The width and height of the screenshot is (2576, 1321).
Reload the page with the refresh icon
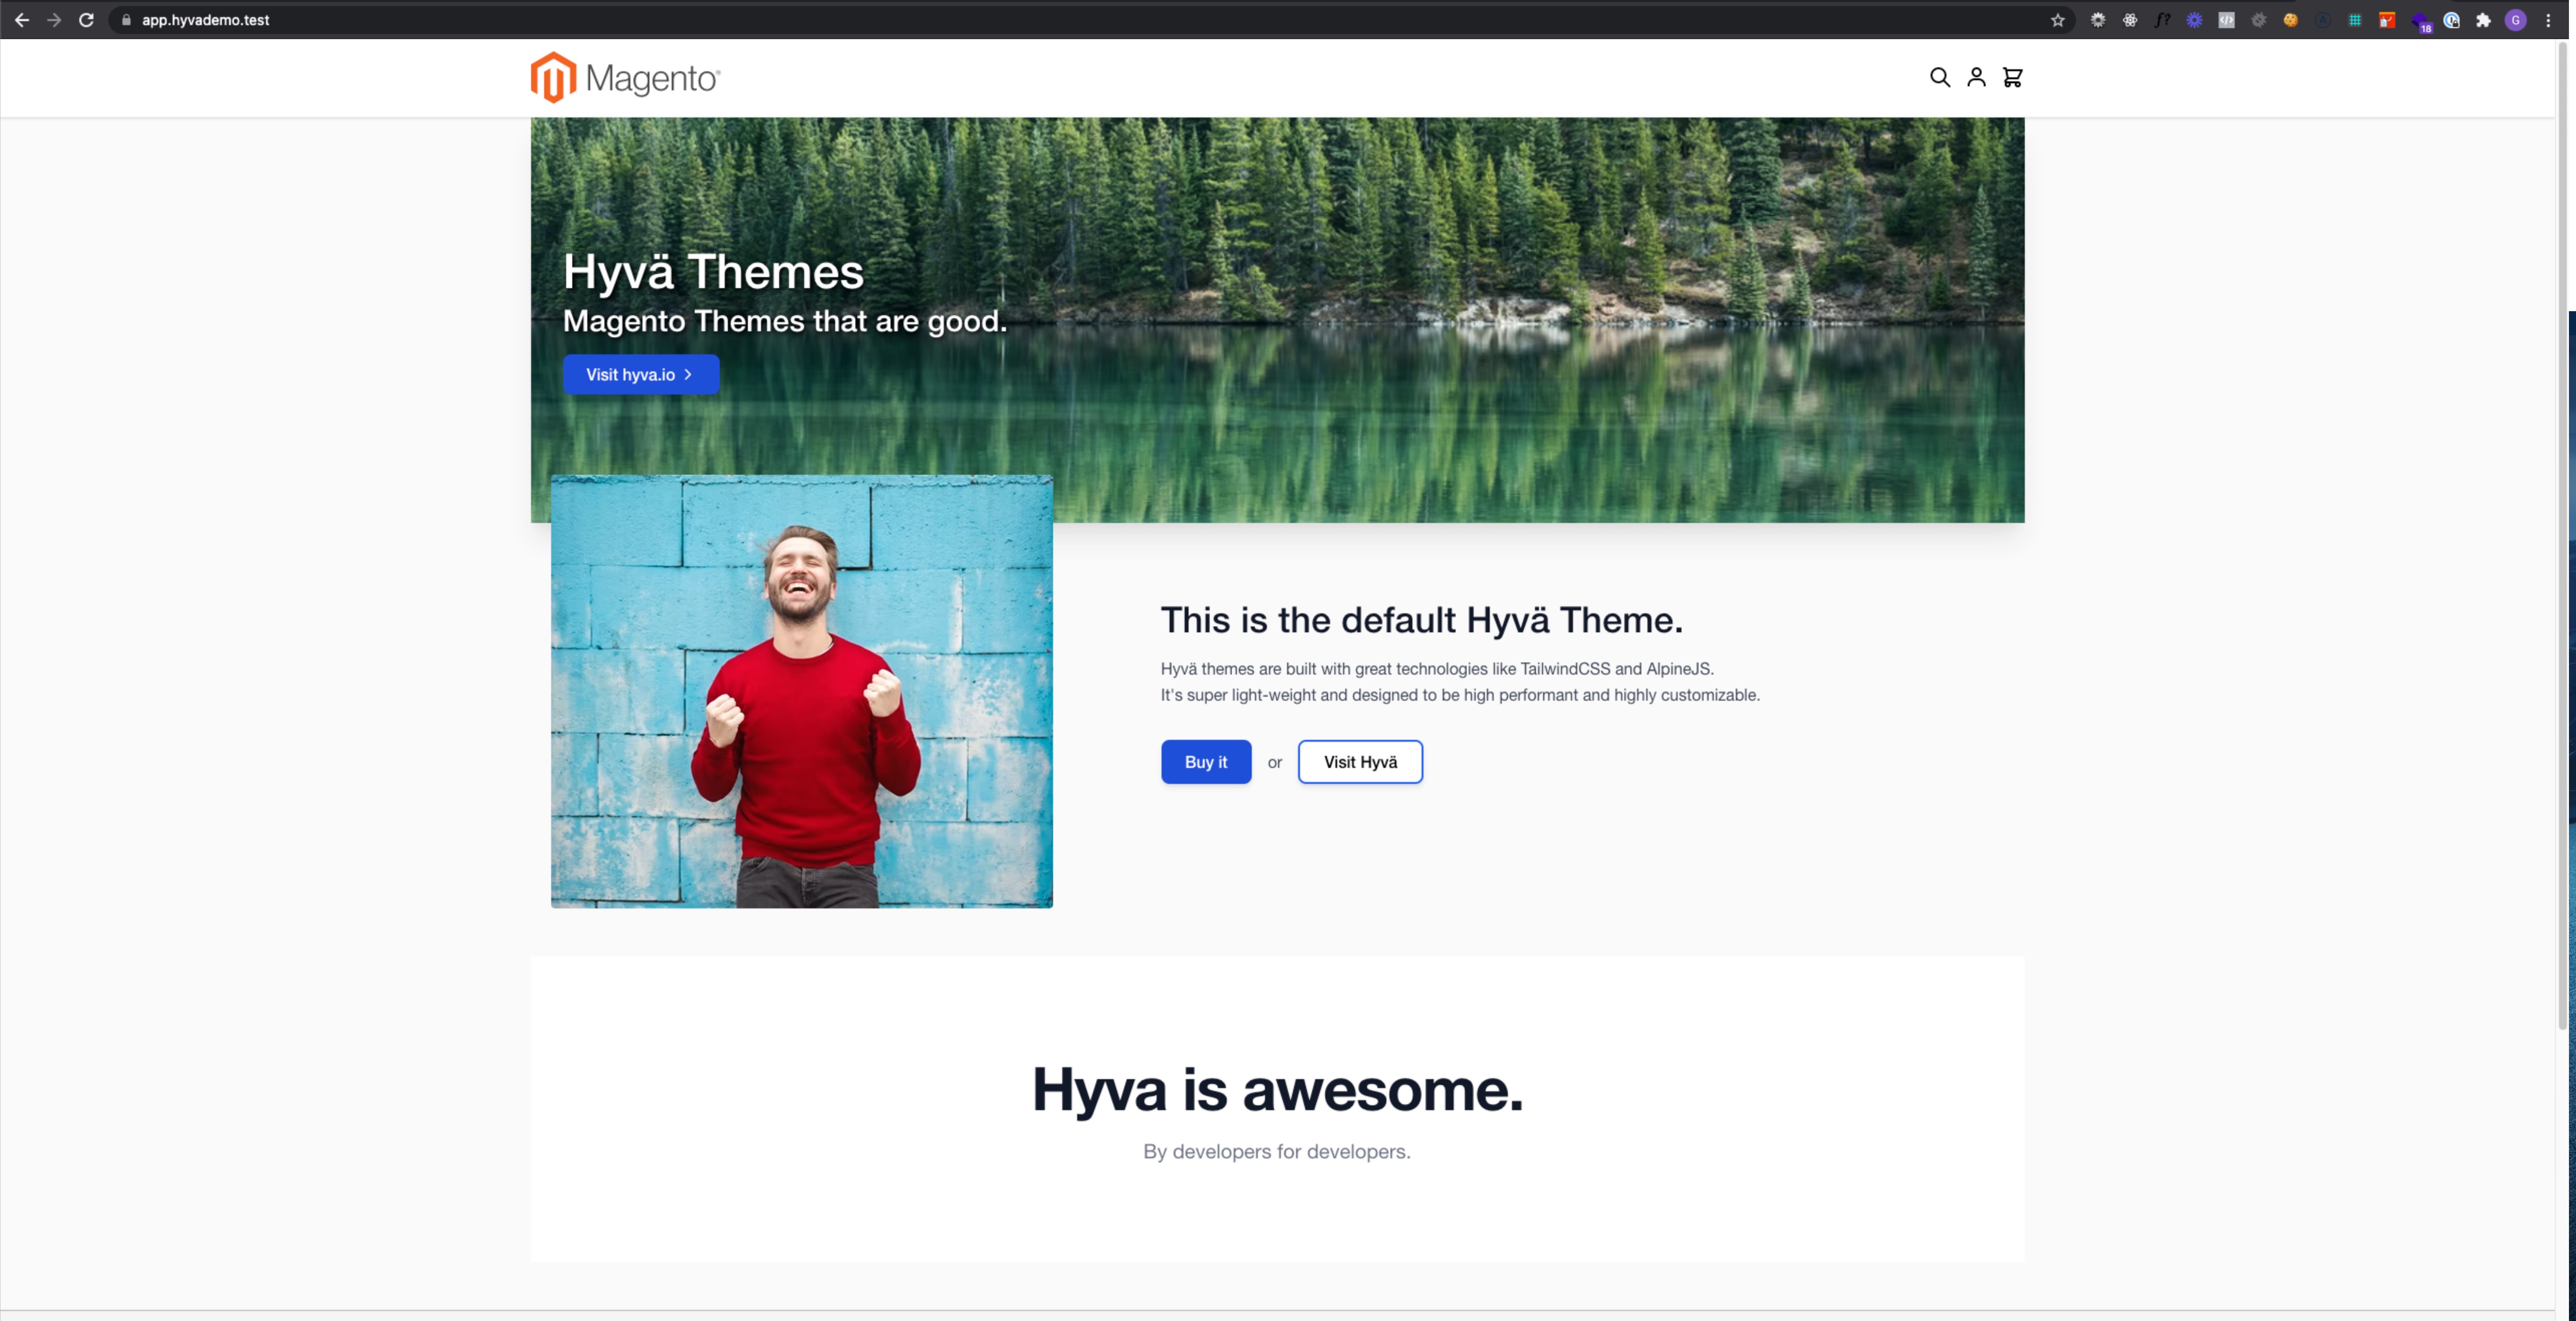(87, 20)
